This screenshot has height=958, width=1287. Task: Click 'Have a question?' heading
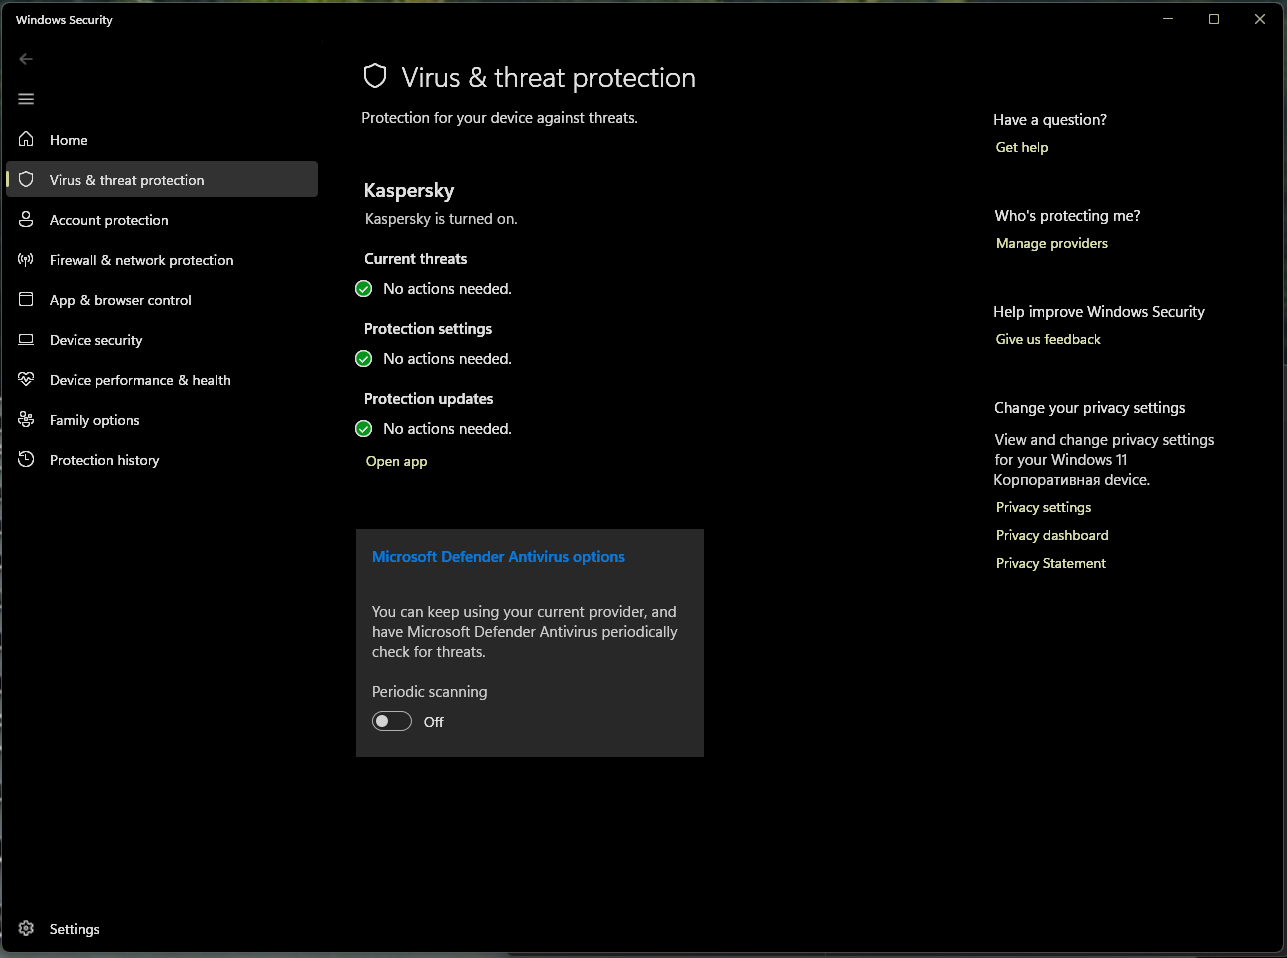tap(1050, 120)
